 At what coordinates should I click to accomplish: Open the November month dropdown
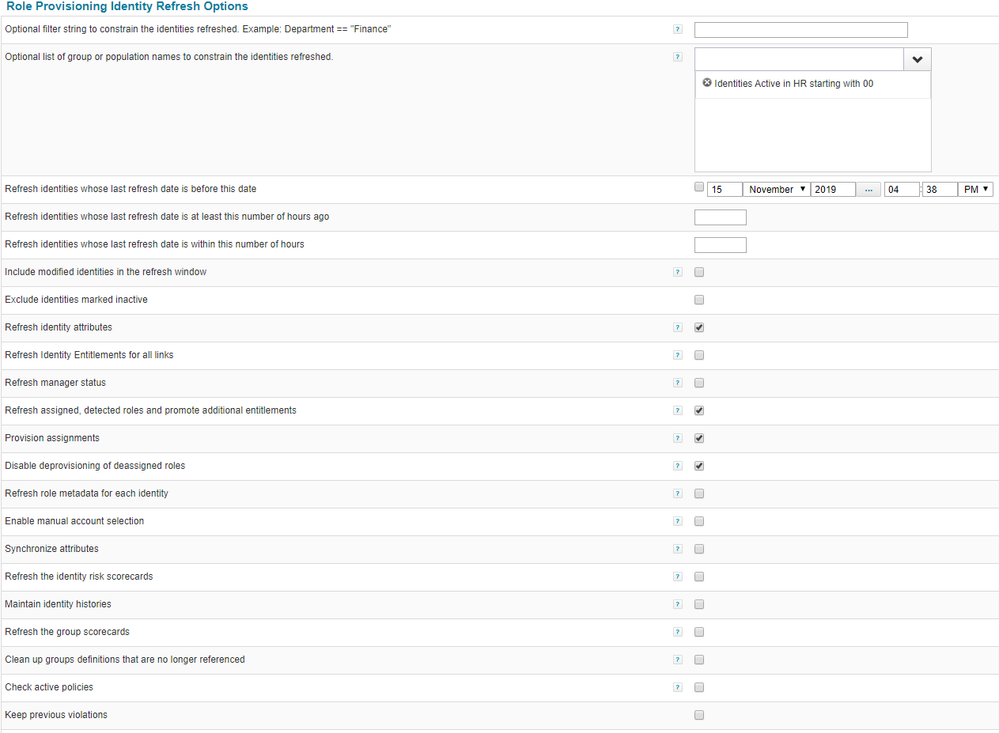[777, 189]
